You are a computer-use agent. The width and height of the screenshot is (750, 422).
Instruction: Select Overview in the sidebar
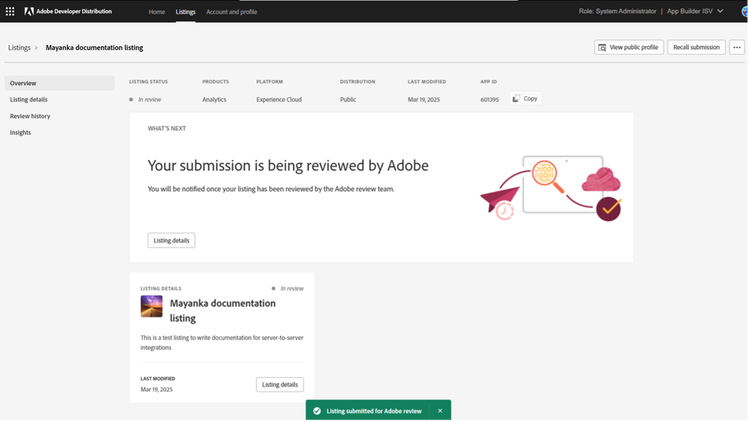(60, 83)
